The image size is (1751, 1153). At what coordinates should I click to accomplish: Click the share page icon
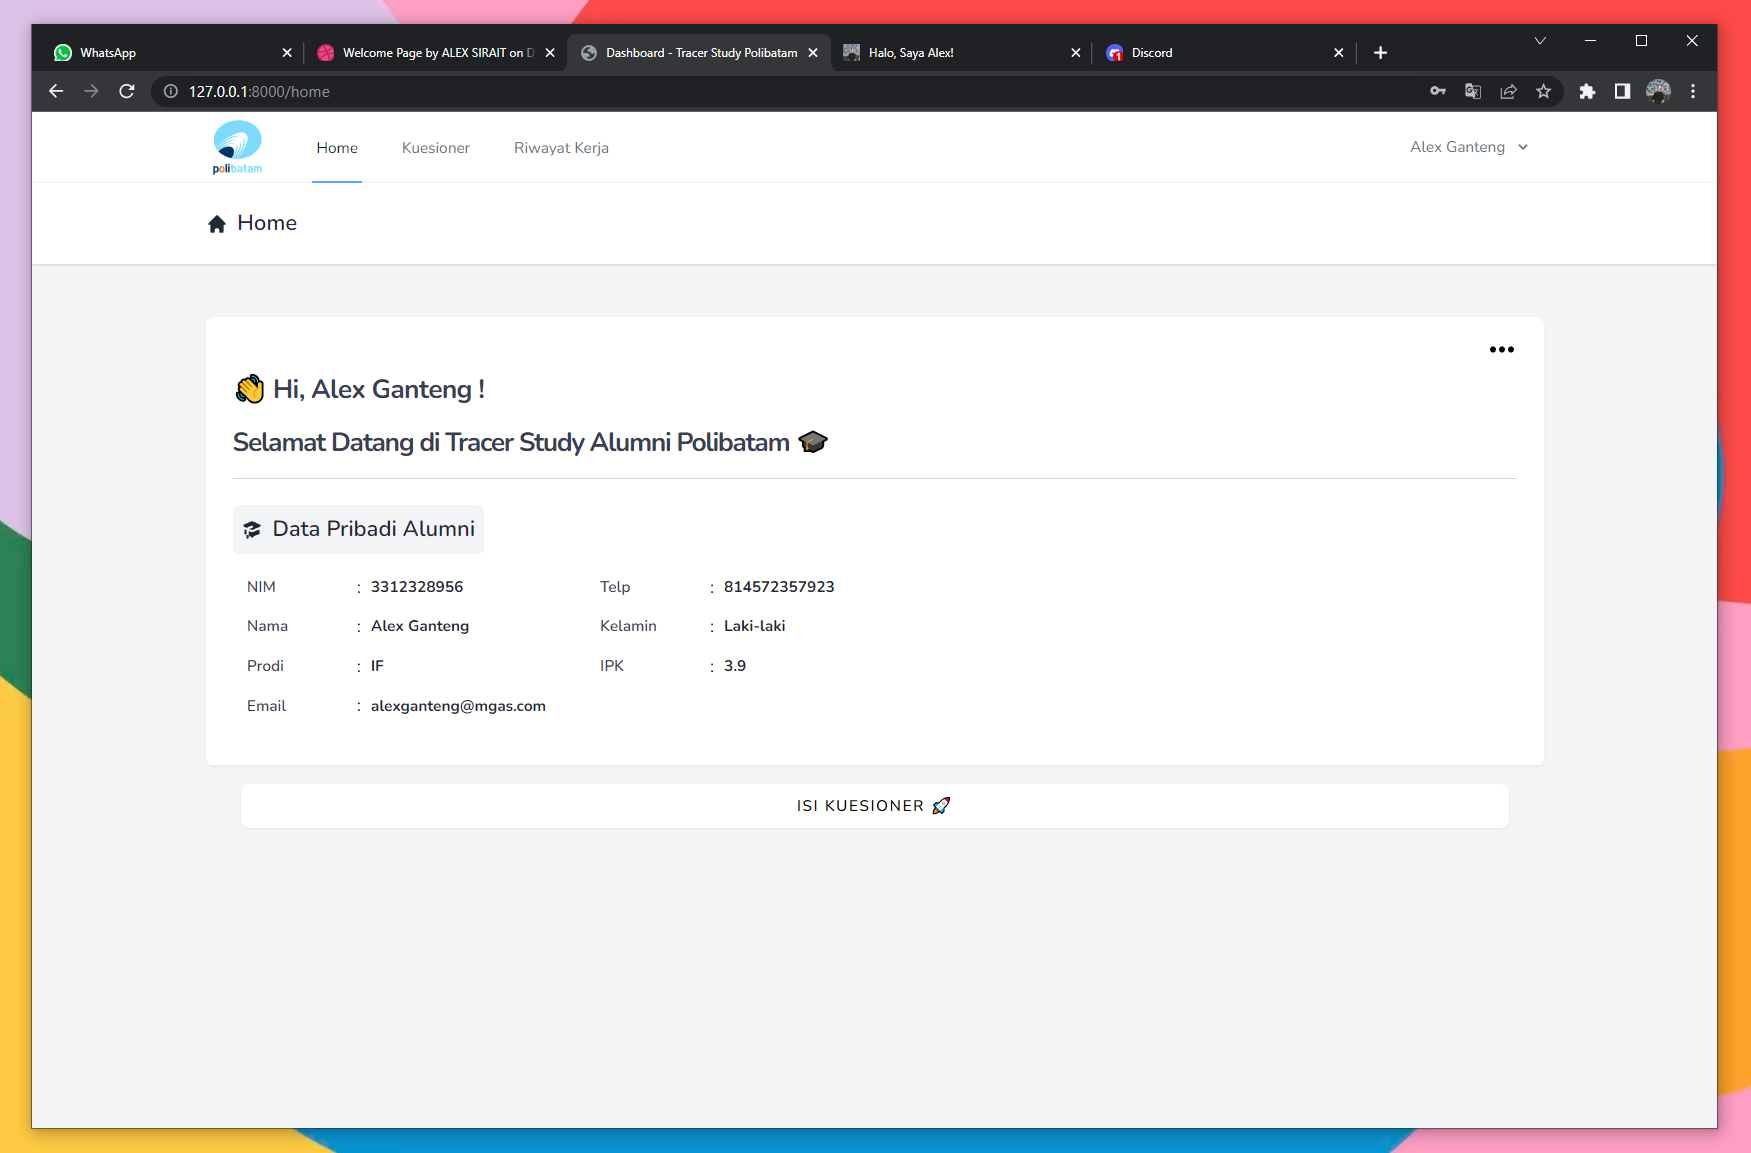[1508, 91]
